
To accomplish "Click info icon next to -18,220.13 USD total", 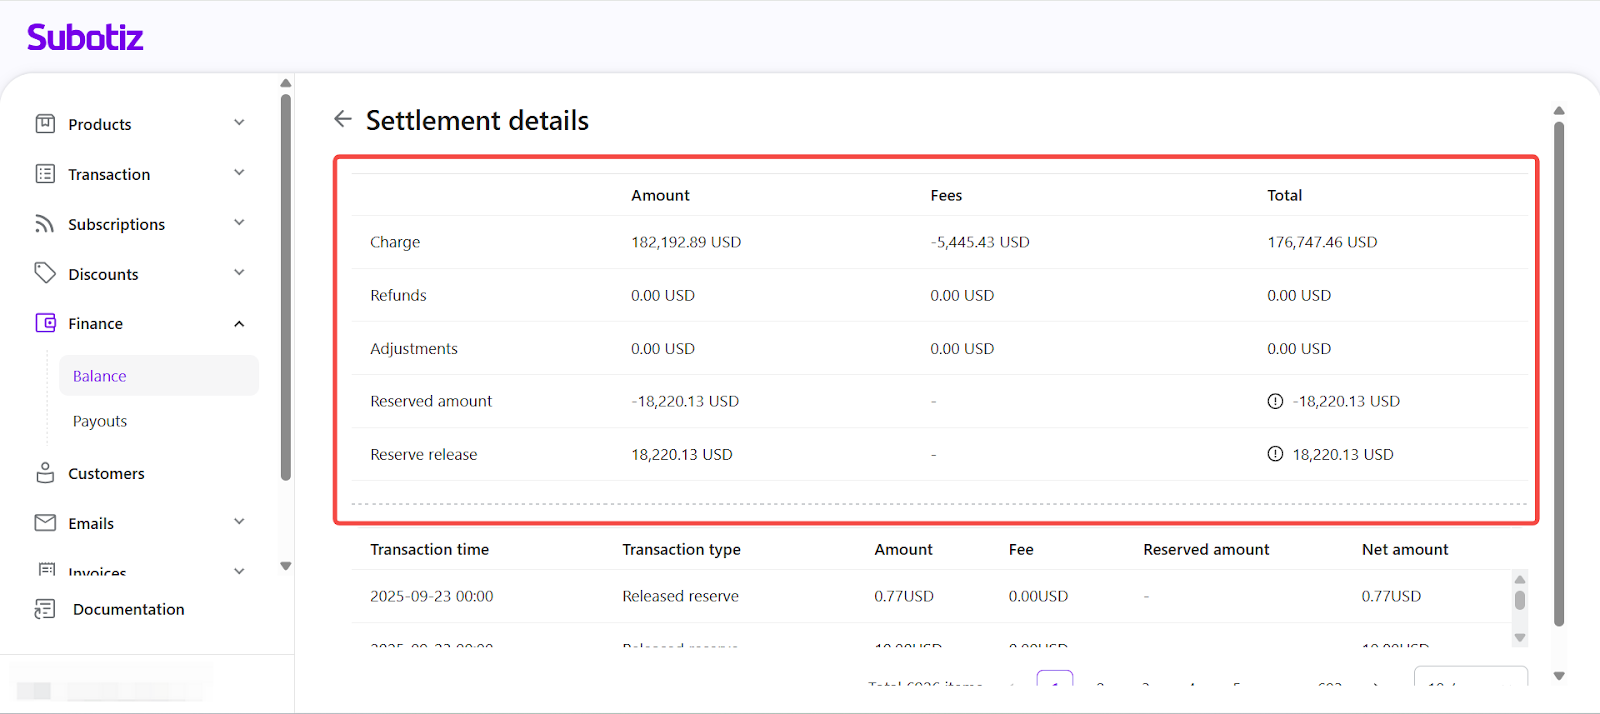I will coord(1275,401).
